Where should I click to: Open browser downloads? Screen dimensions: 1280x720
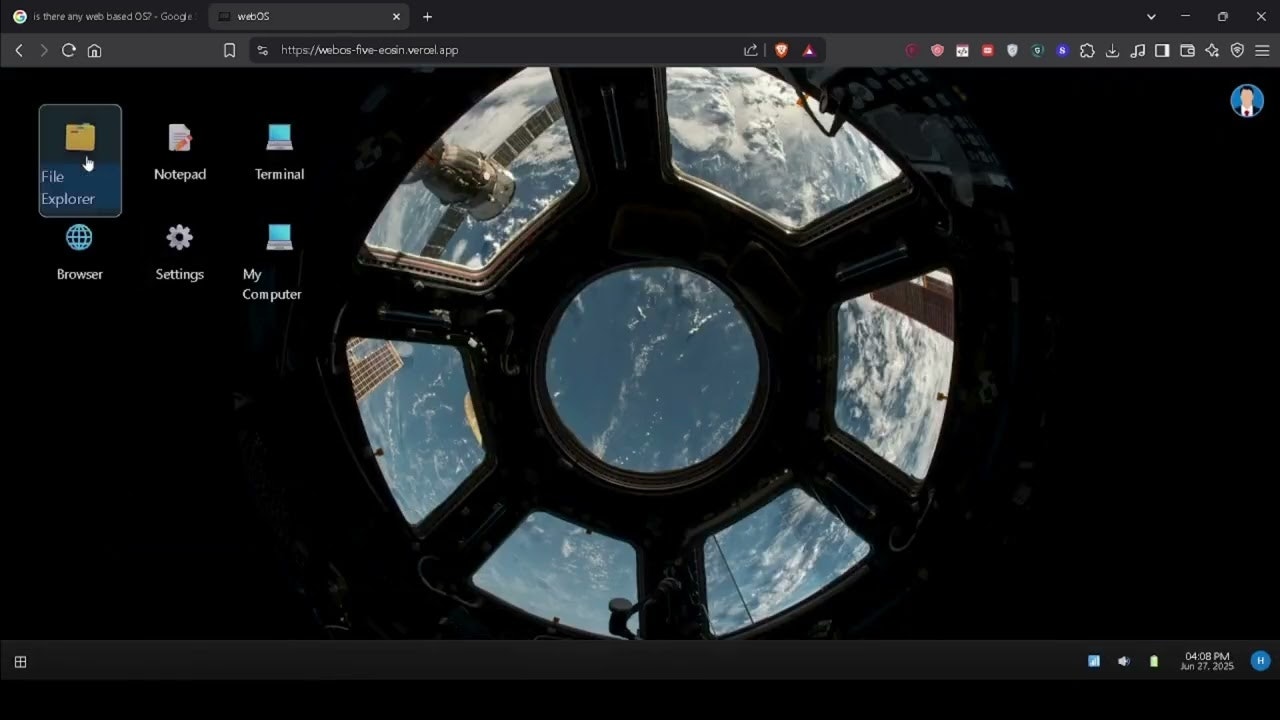[x=1112, y=50]
